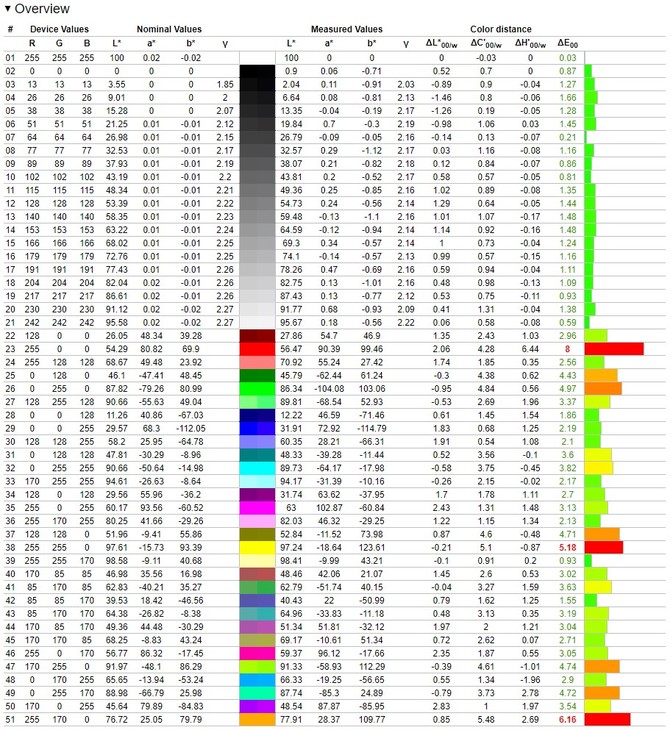This screenshot has width=670, height=730.
Task: Click the Overview section title
Action: pos(42,8)
